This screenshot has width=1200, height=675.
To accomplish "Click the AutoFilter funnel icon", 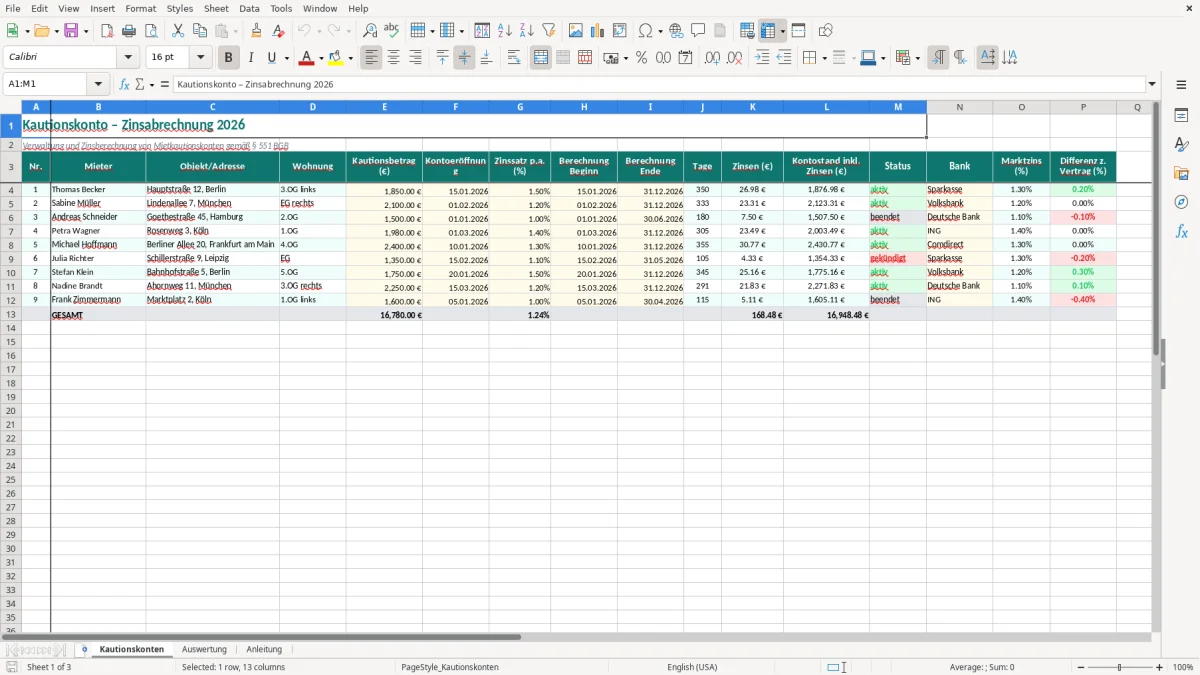I will coord(549,31).
